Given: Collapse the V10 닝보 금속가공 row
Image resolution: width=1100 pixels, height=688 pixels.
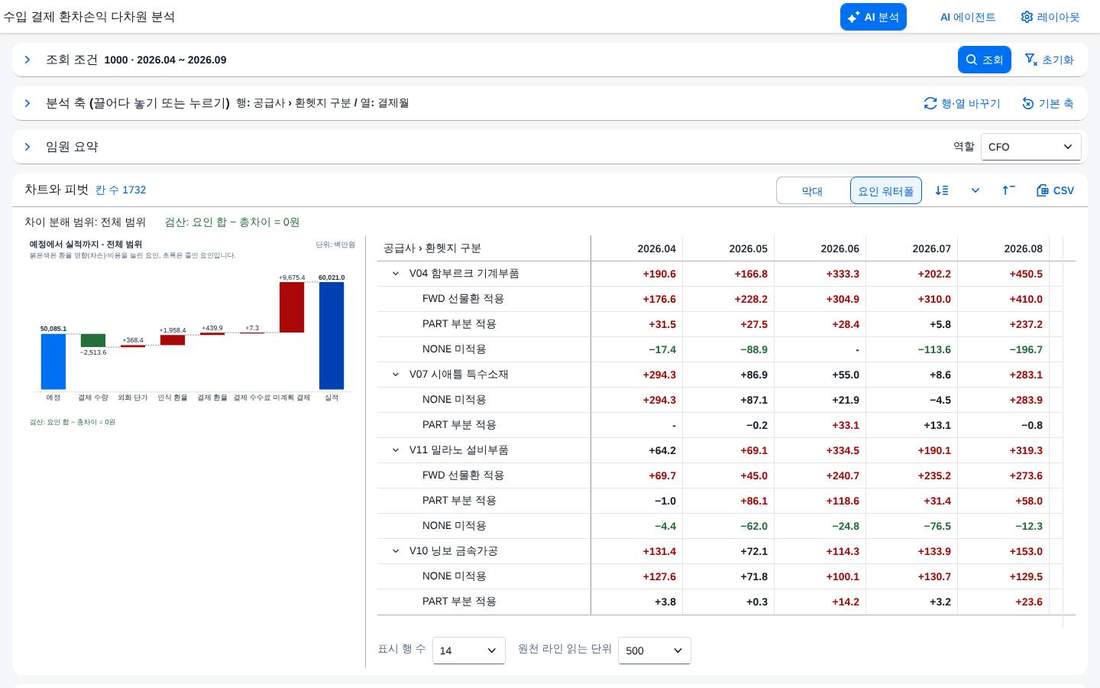Looking at the screenshot, I should (396, 551).
